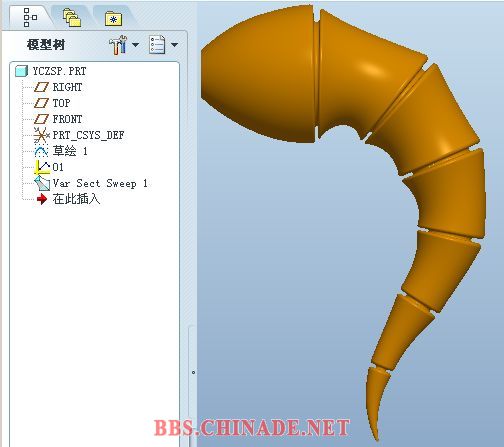Image resolution: width=504 pixels, height=447 pixels.
Task: Open the Folder Browser tab
Action: coord(72,18)
